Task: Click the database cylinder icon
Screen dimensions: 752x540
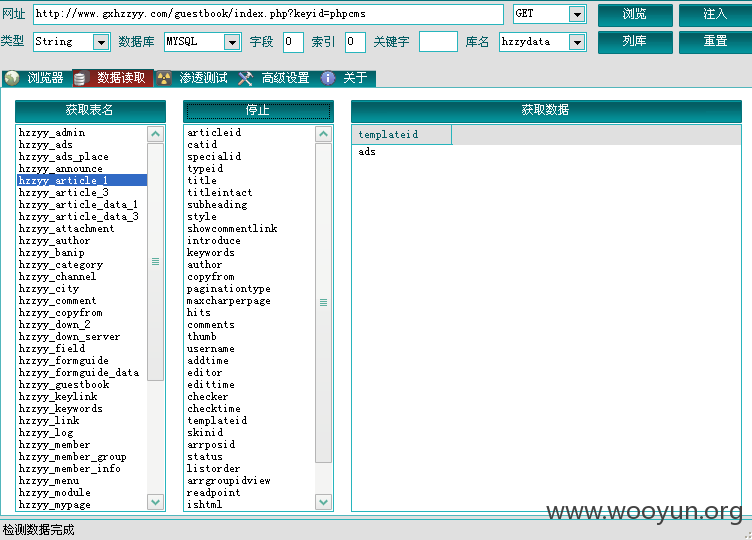Action: 80,78
